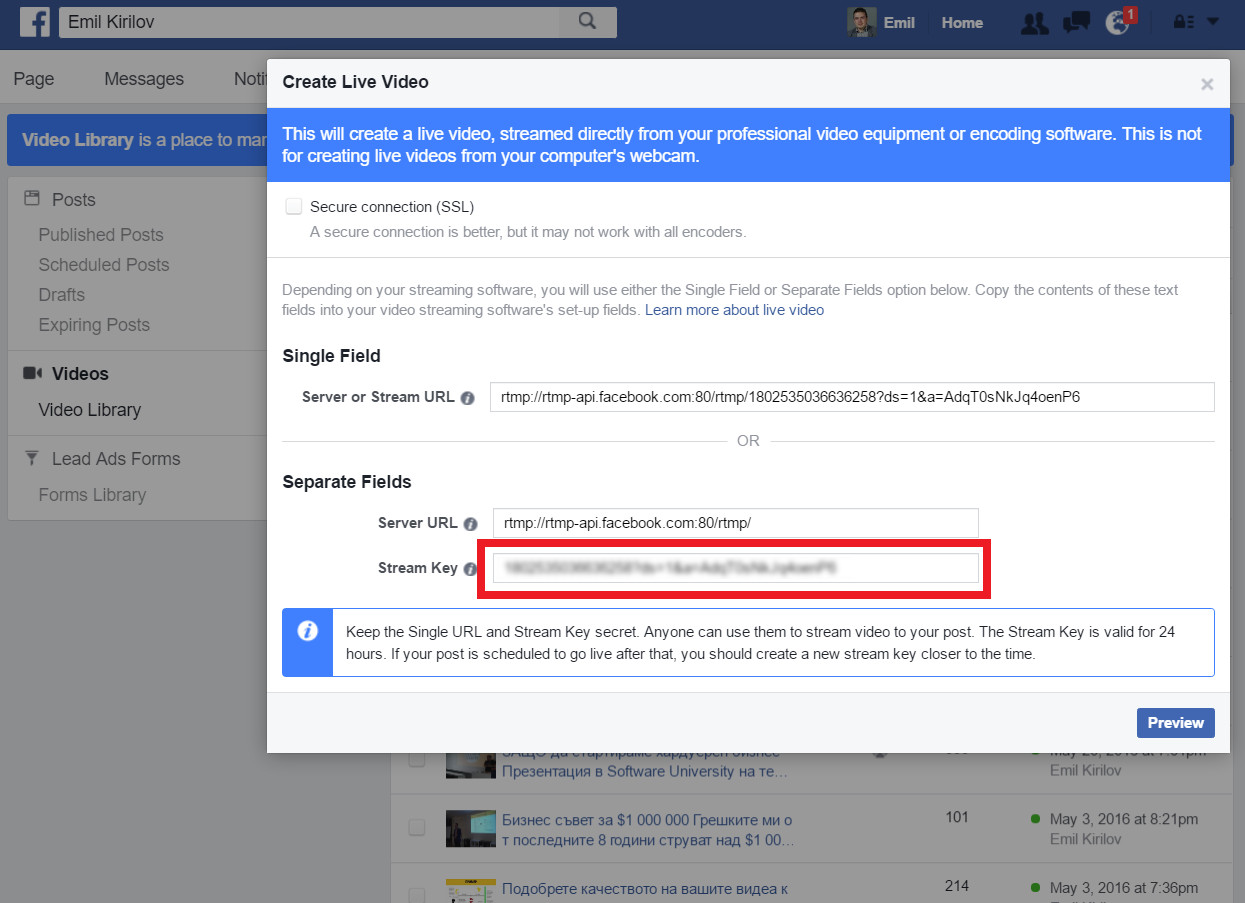Select the Server or Stream URL field

[x=852, y=397]
